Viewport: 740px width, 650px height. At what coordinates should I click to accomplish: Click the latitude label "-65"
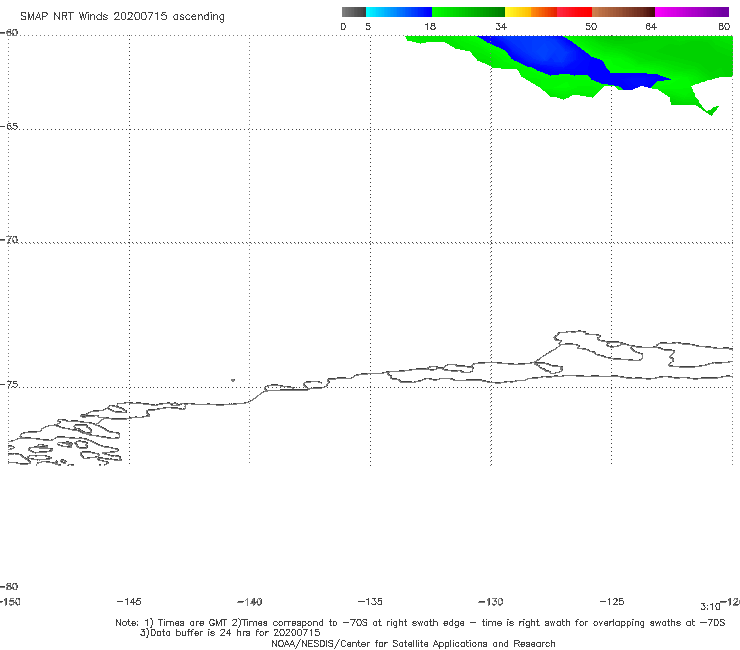9,127
